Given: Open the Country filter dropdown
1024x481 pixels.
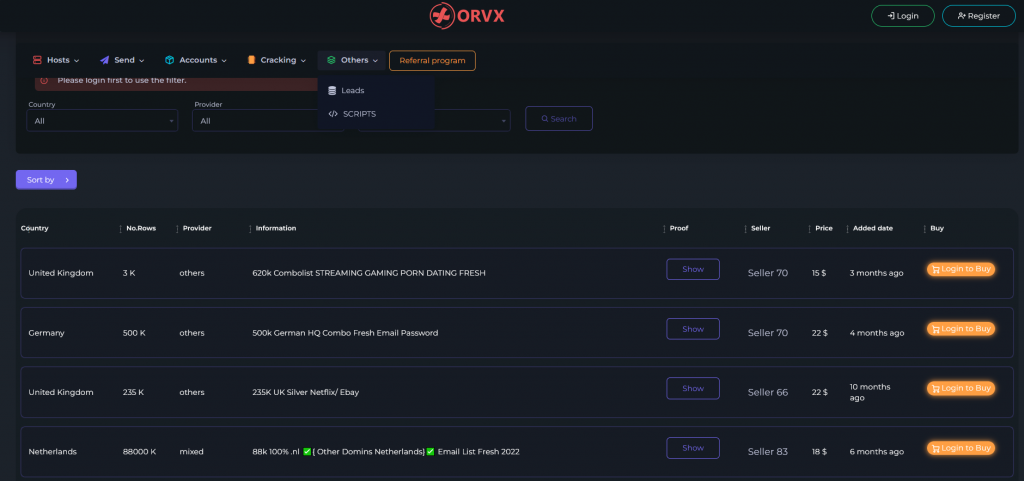Looking at the screenshot, I should pyautogui.click(x=102, y=121).
